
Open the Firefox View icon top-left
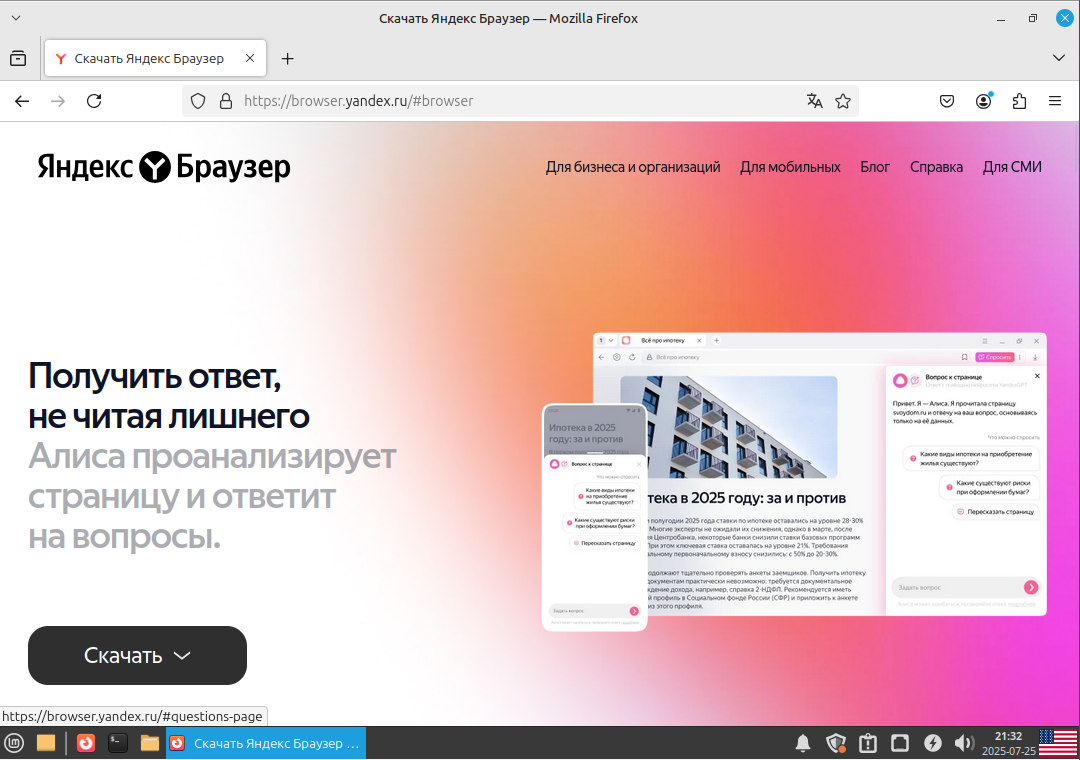coord(17,58)
